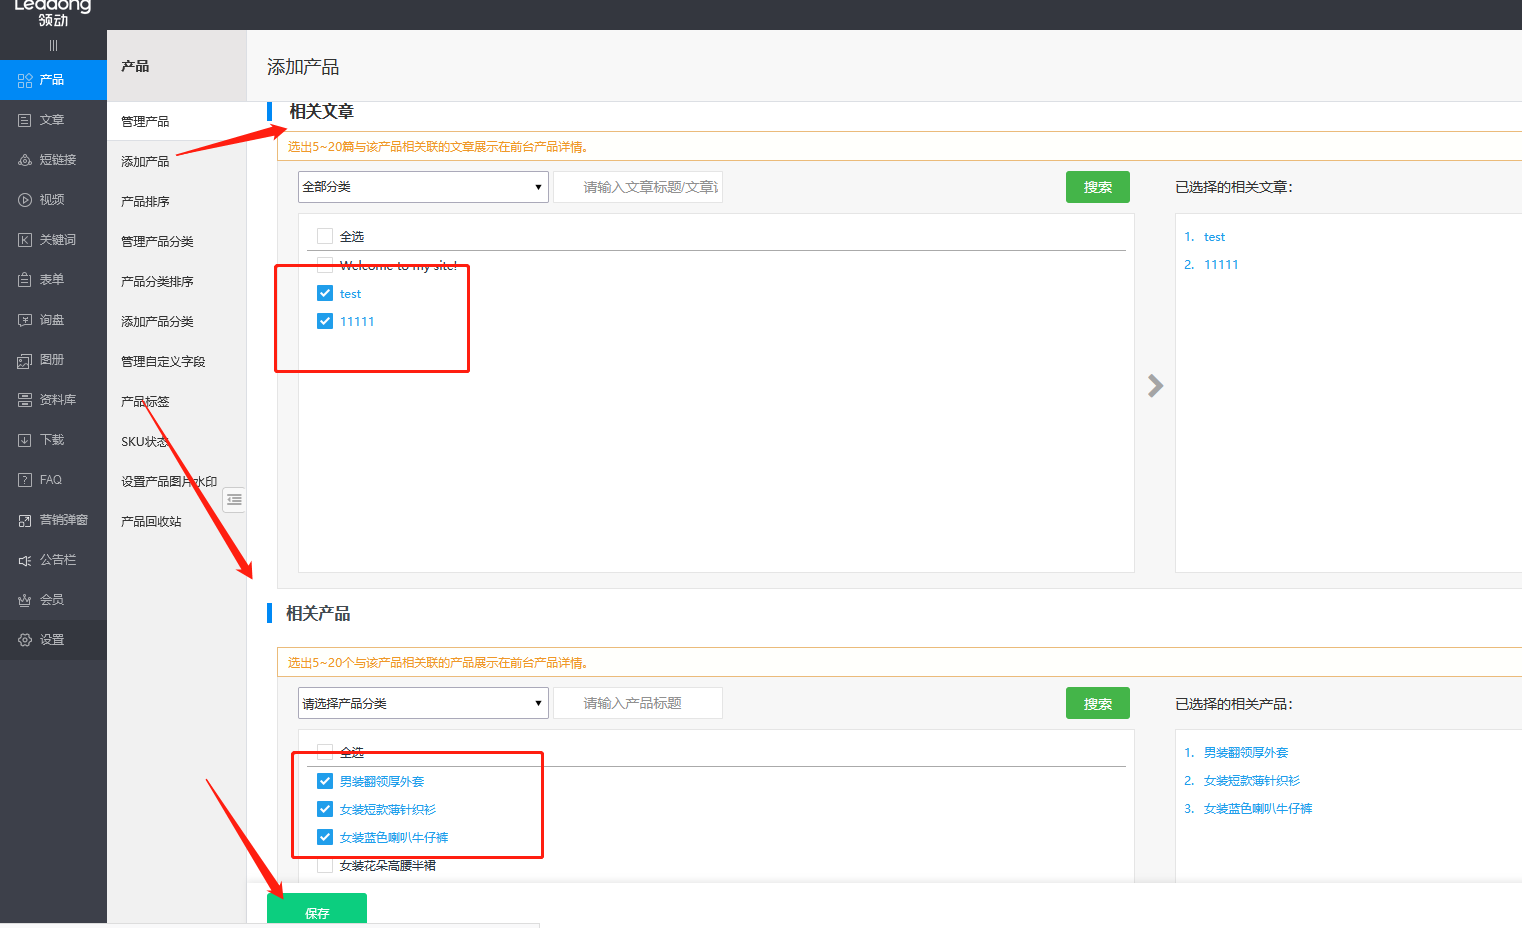The image size is (1522, 928).
Task: Uncheck the test article checkbox
Action: click(x=325, y=293)
